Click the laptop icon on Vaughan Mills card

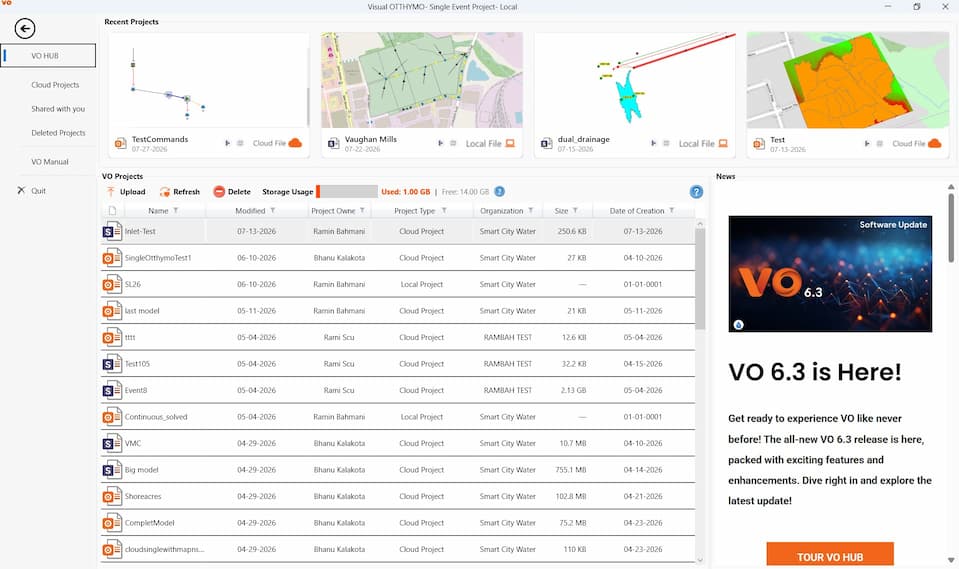click(x=510, y=143)
